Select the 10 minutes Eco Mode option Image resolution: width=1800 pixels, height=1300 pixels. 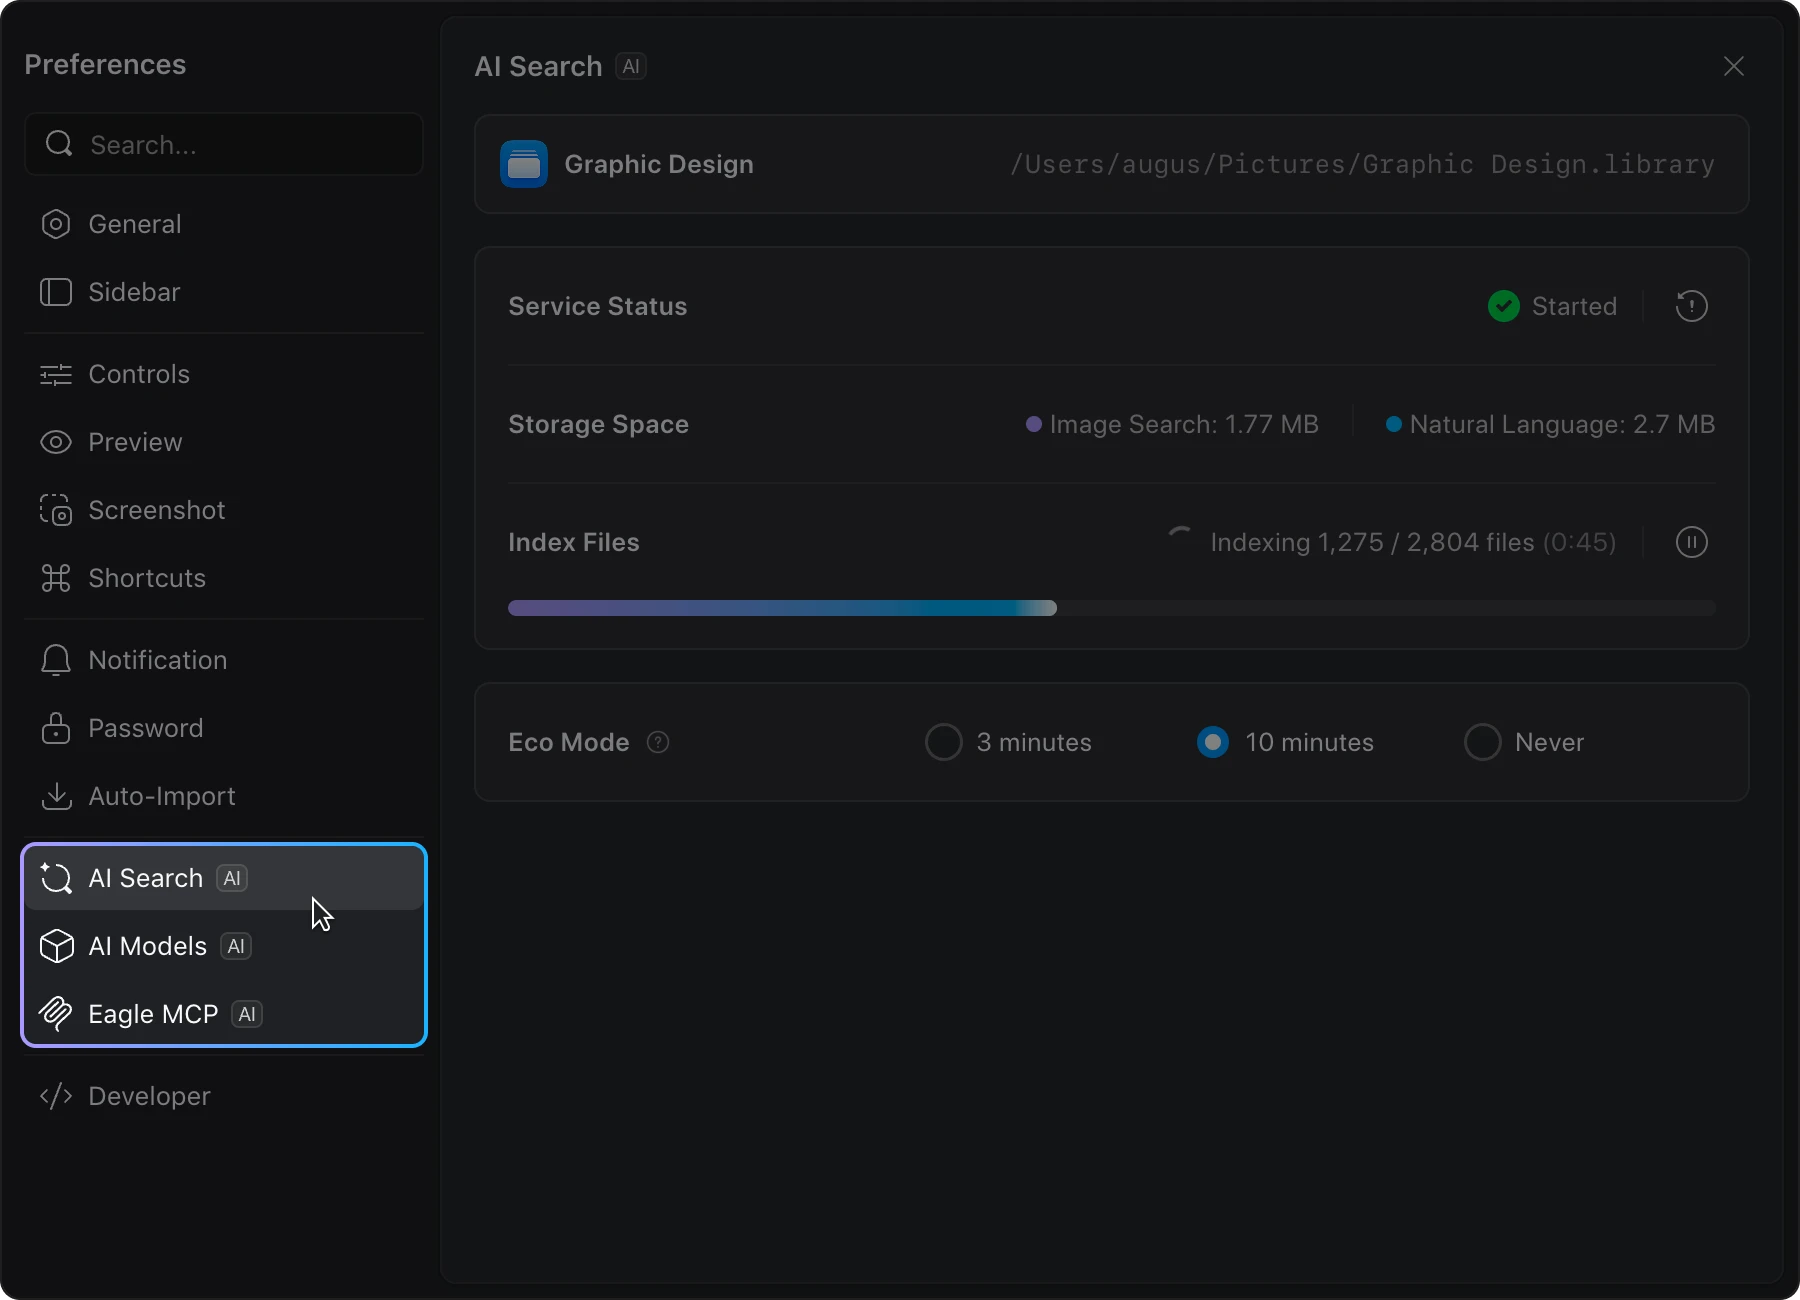click(x=1213, y=742)
